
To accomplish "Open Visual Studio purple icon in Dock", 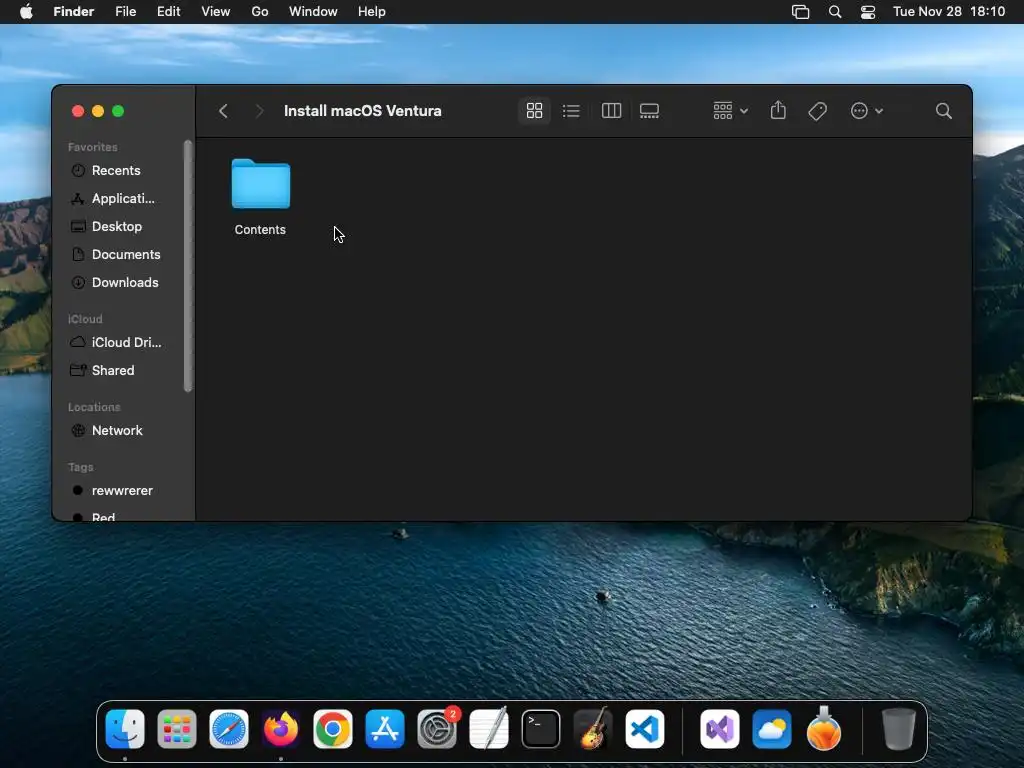I will 720,729.
